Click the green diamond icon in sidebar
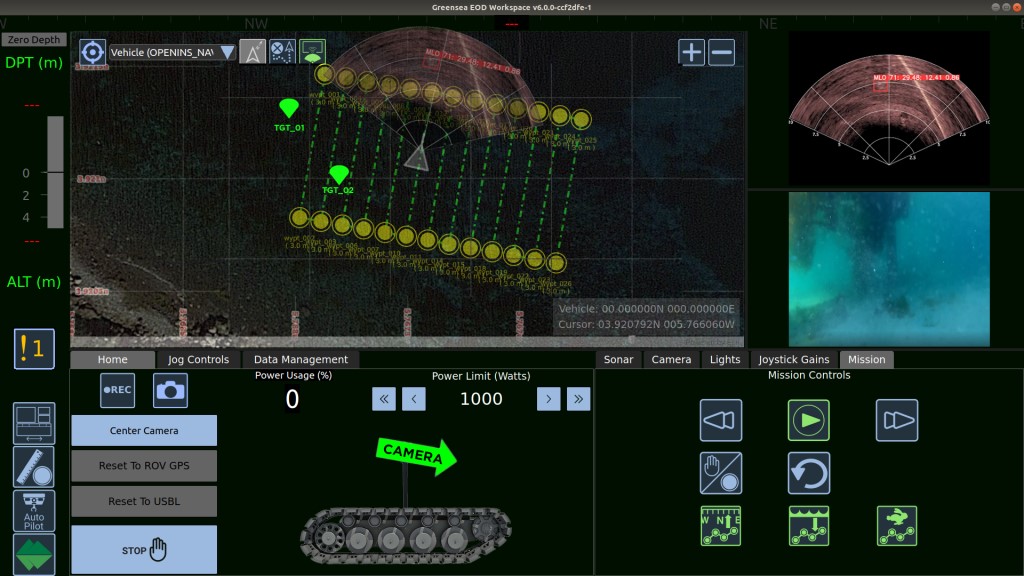 point(34,554)
